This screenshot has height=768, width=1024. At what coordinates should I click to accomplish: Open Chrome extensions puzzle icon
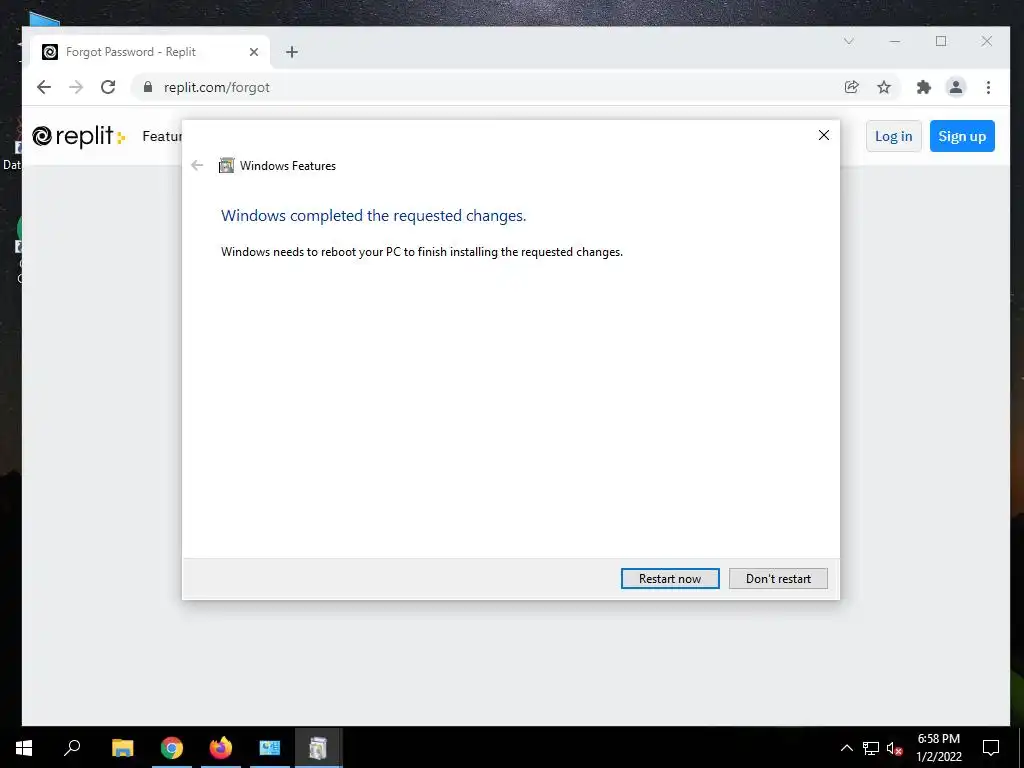click(x=923, y=87)
